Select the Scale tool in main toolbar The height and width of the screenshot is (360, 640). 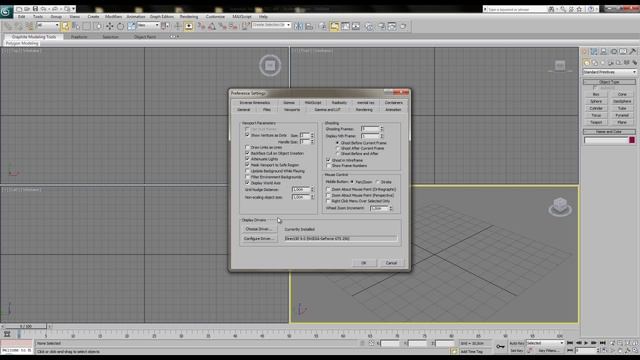coord(131,26)
